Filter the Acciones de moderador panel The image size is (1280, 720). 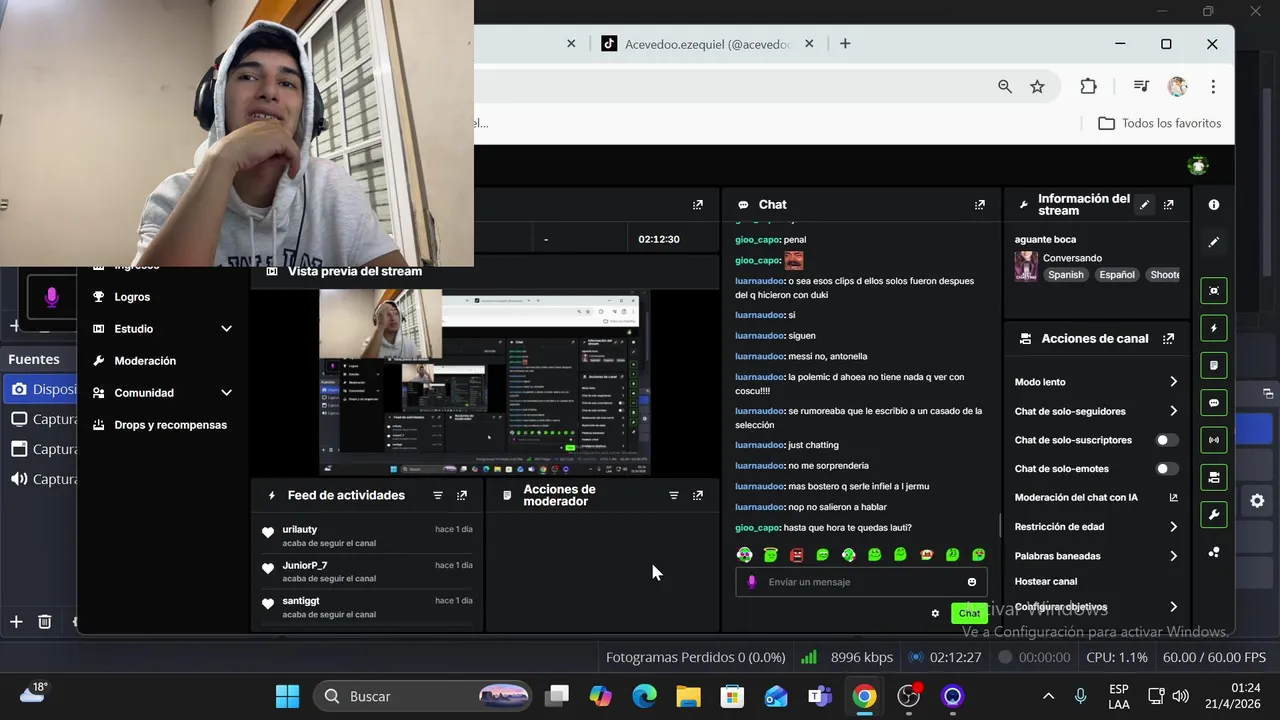click(674, 495)
